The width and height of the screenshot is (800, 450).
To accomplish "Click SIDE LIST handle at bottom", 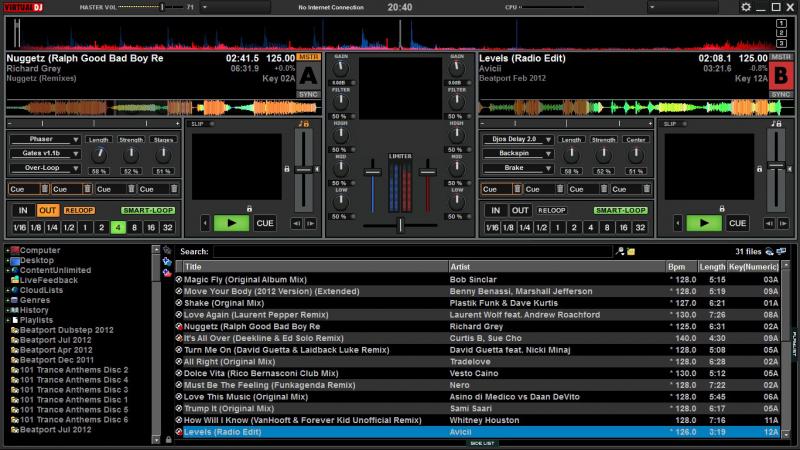I will click(482, 443).
